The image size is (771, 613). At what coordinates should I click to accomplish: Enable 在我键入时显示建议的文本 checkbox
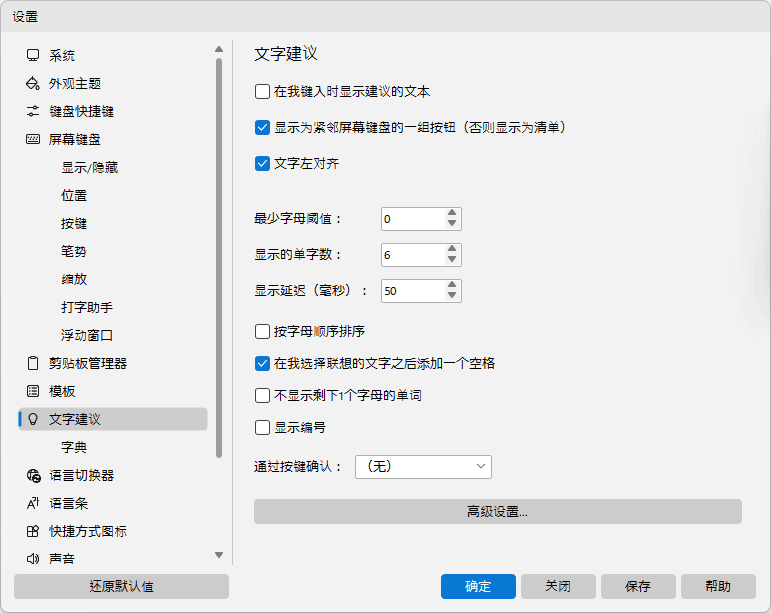263,92
